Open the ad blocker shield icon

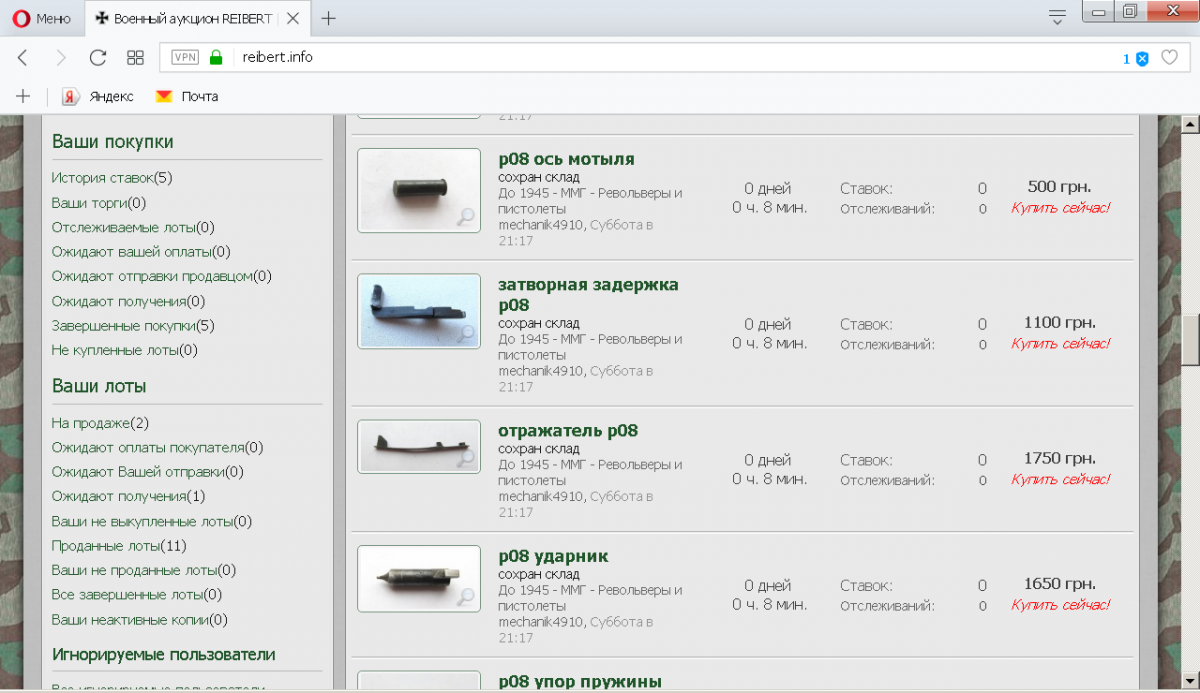(1142, 59)
